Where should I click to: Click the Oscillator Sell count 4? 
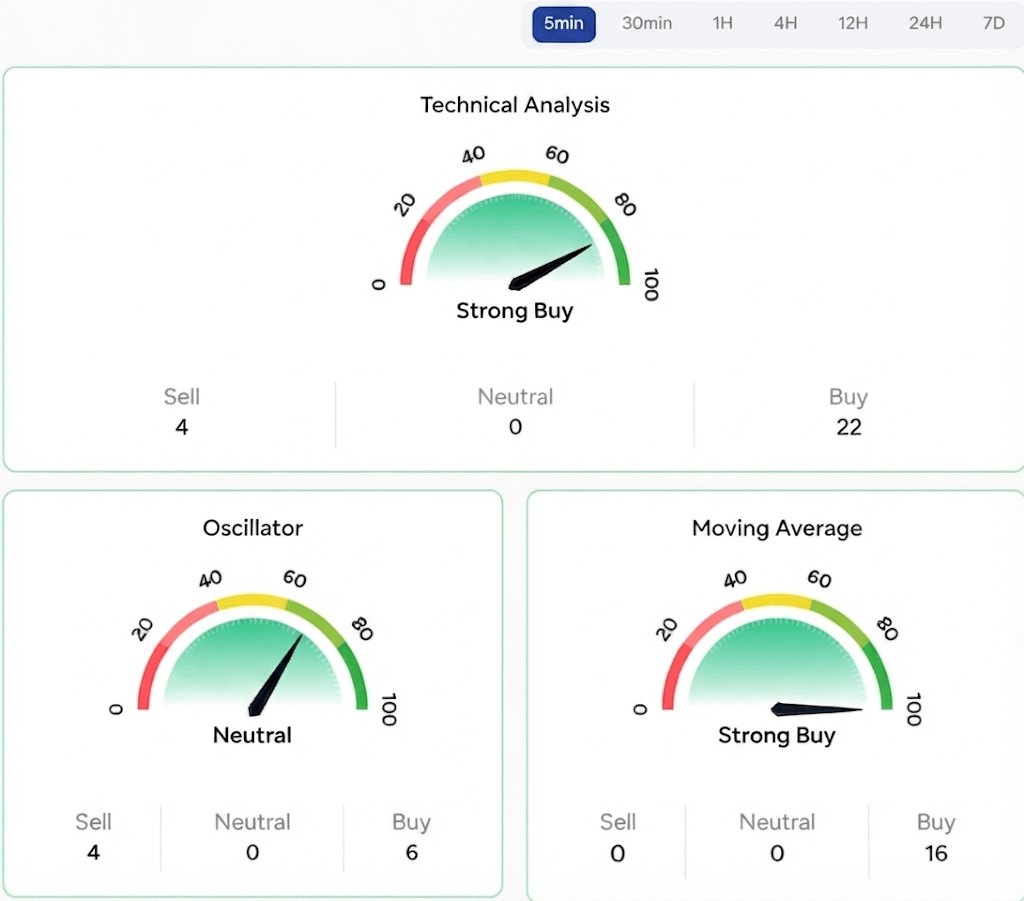pos(93,852)
